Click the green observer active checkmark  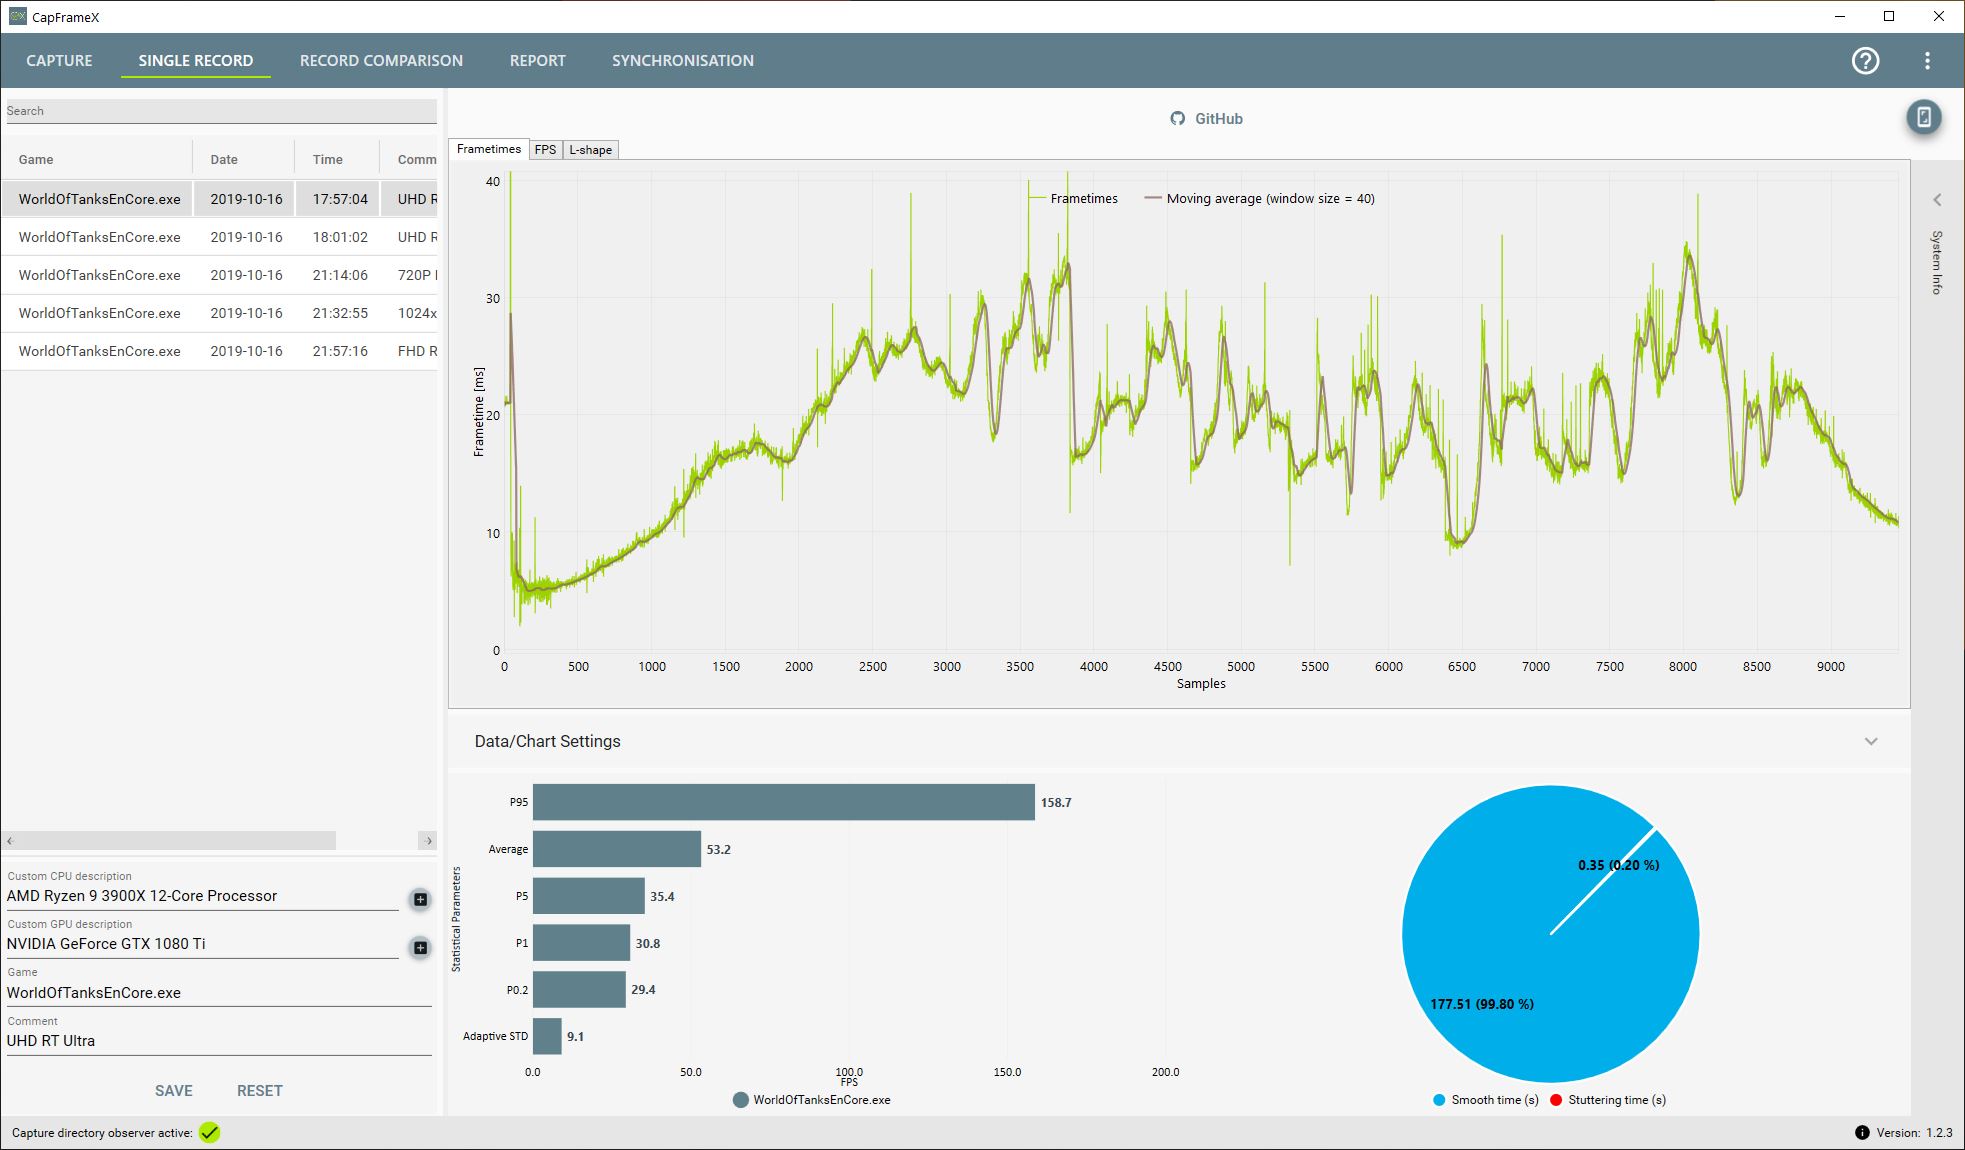coord(209,1132)
